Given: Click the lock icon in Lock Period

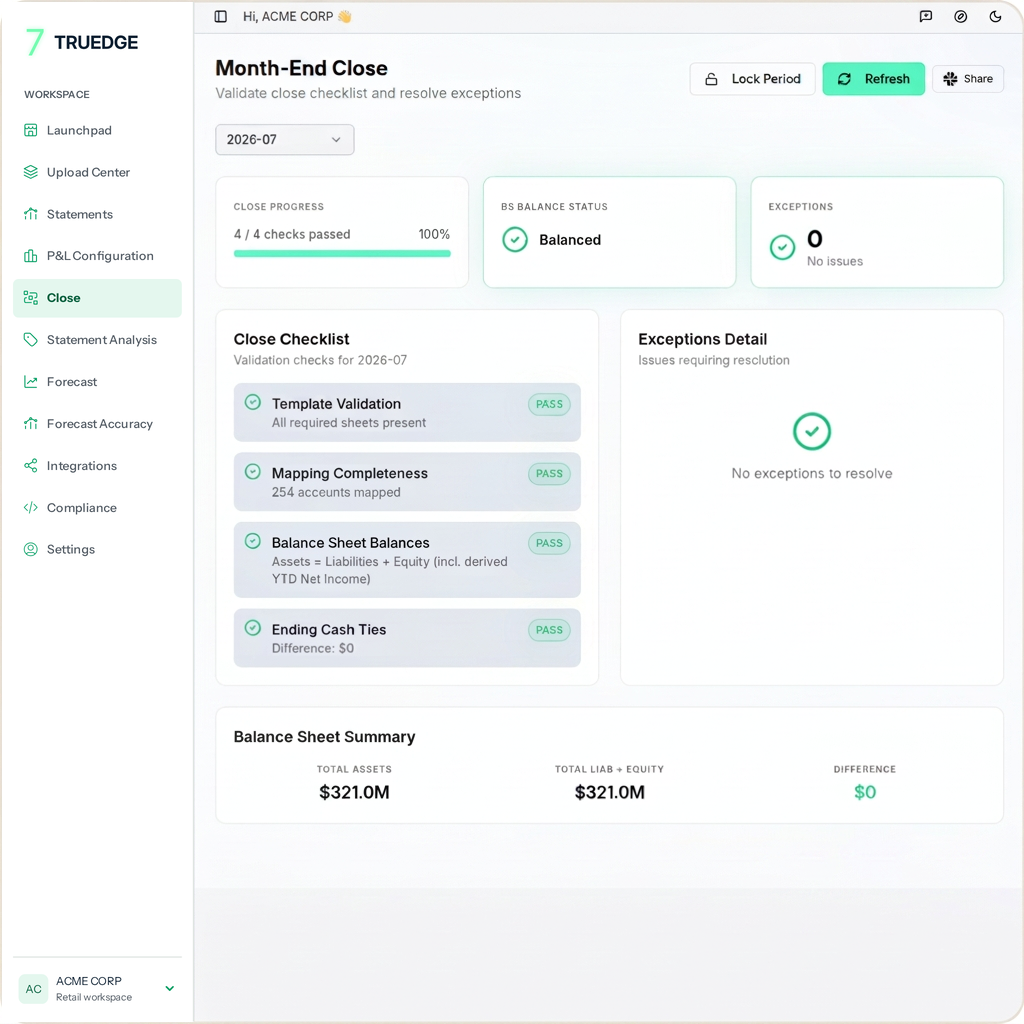Looking at the screenshot, I should 711,79.
